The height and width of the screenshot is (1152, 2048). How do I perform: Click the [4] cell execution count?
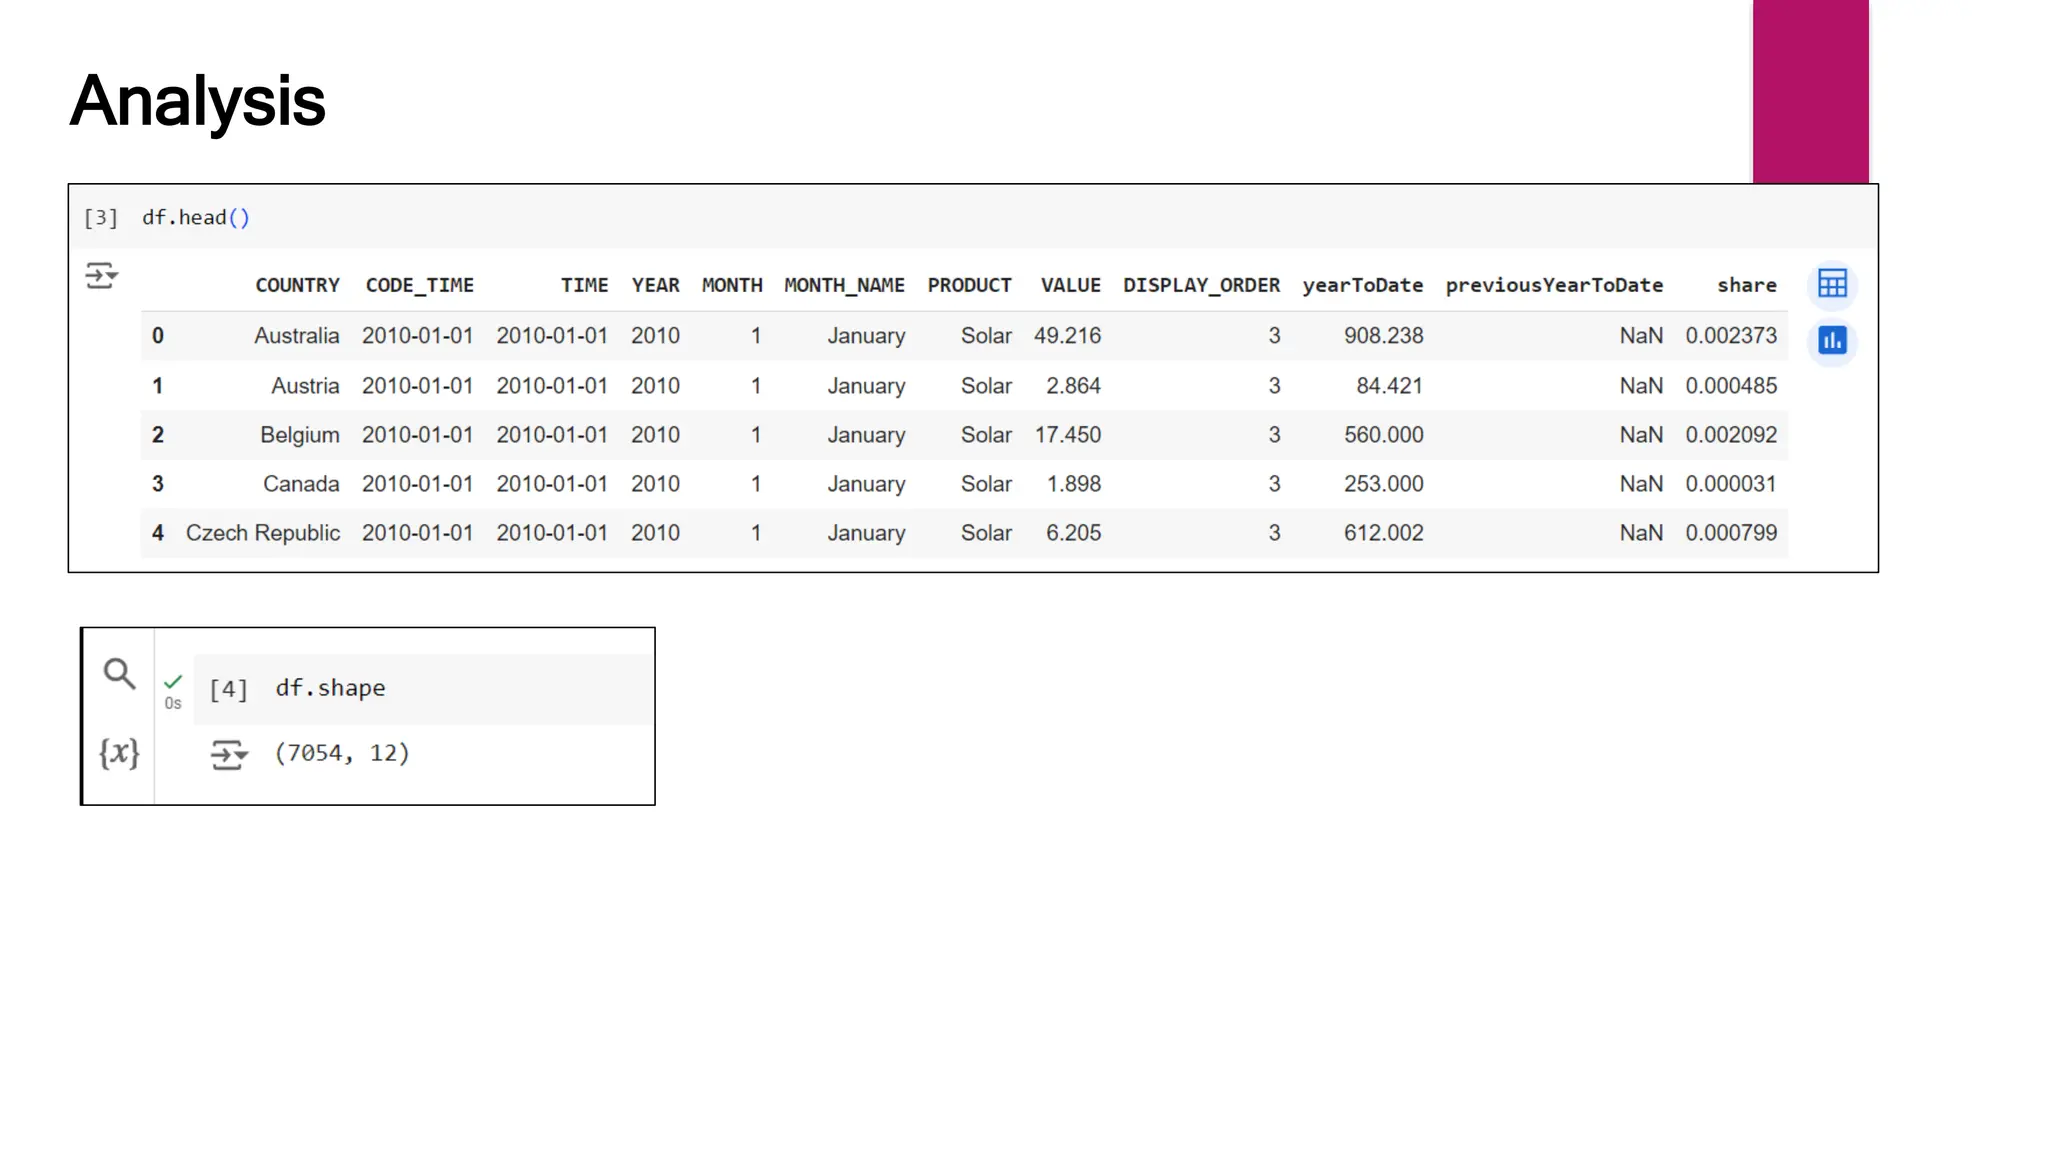click(x=228, y=689)
